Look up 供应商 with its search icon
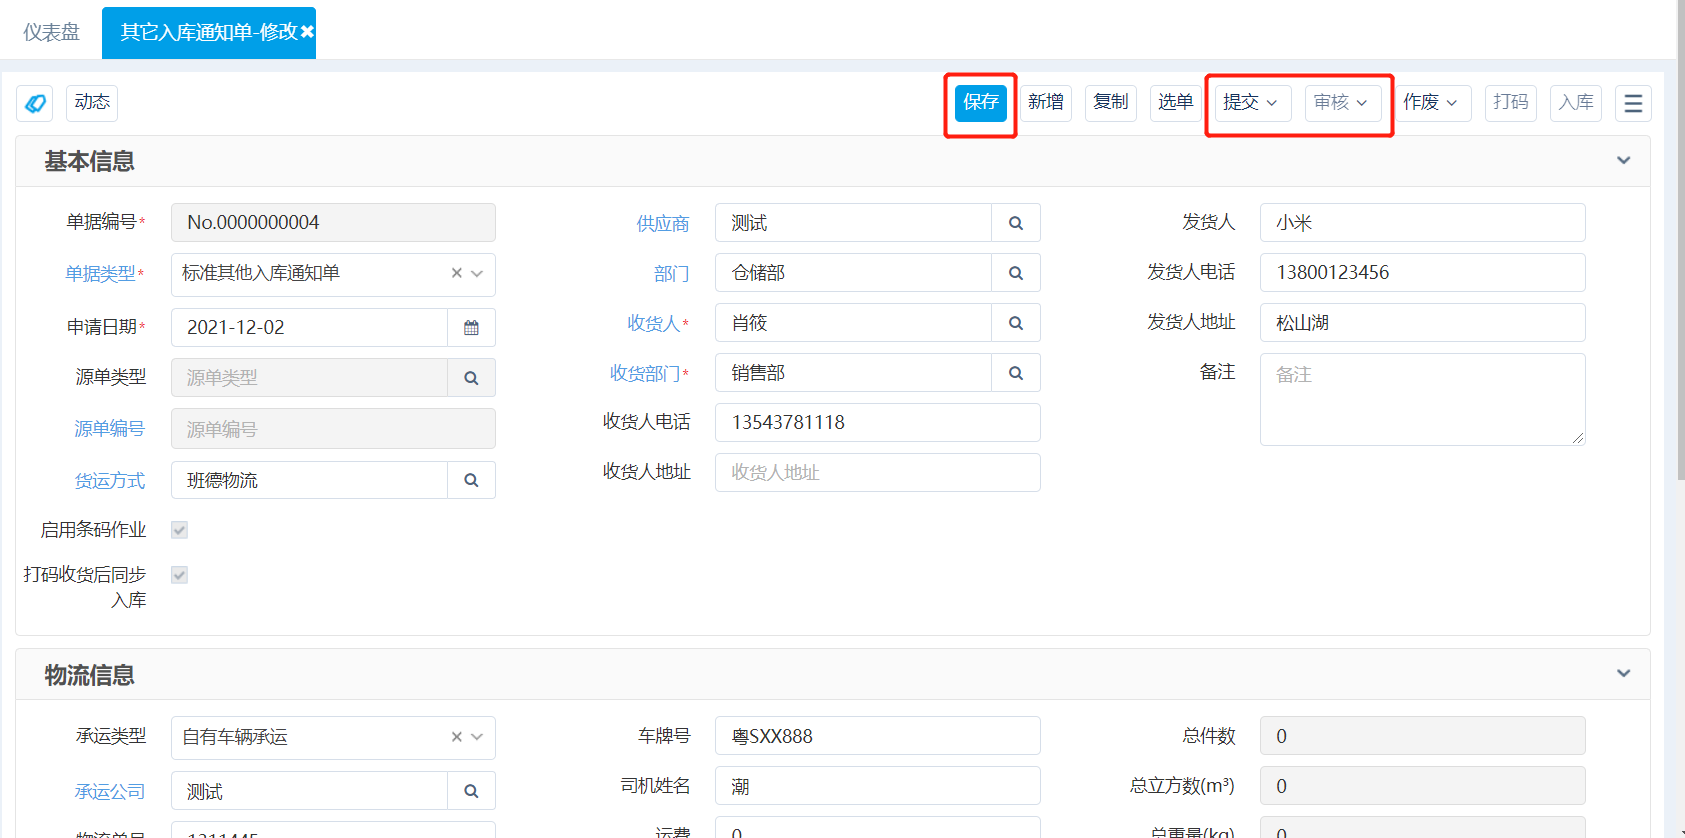Viewport: 1685px width, 838px height. [1016, 223]
